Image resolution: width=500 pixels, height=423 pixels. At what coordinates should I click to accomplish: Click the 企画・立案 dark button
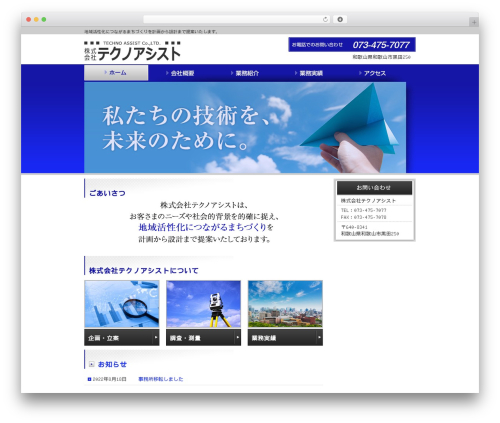click(122, 338)
